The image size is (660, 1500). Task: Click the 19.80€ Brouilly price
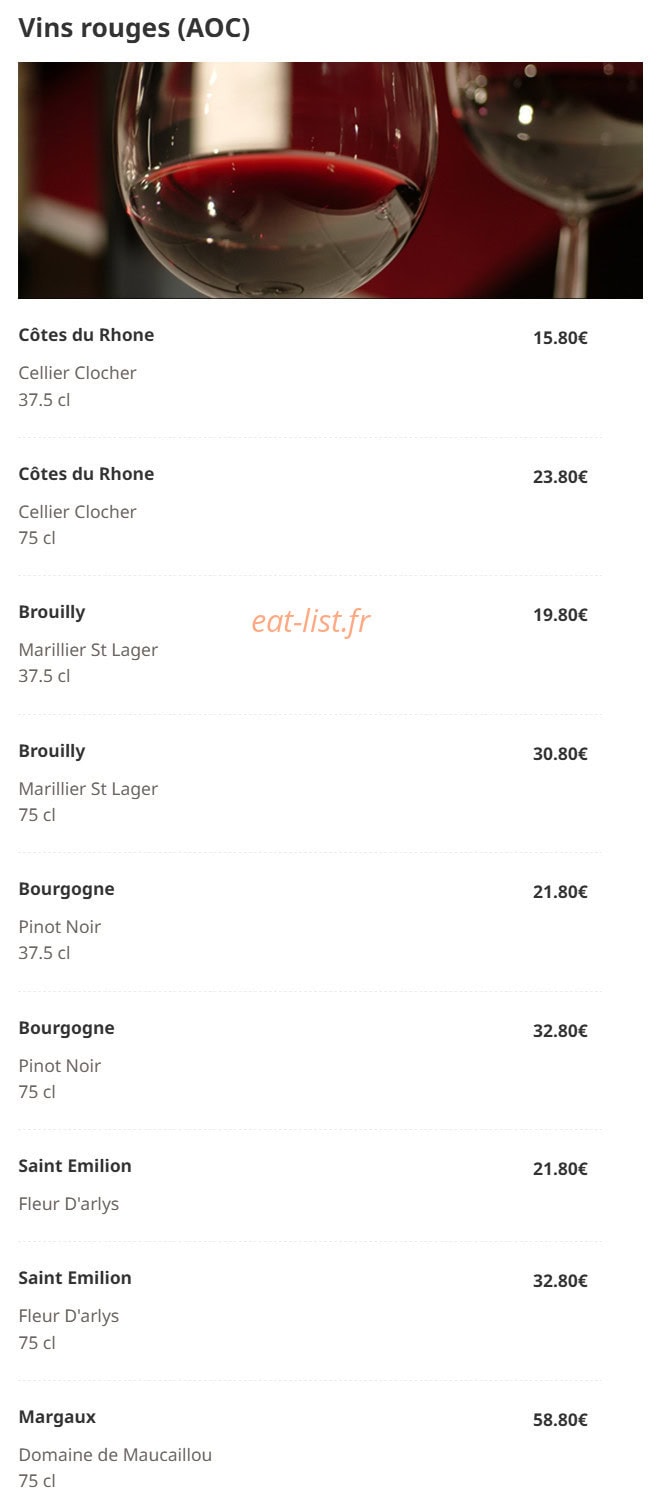pyautogui.click(x=560, y=615)
